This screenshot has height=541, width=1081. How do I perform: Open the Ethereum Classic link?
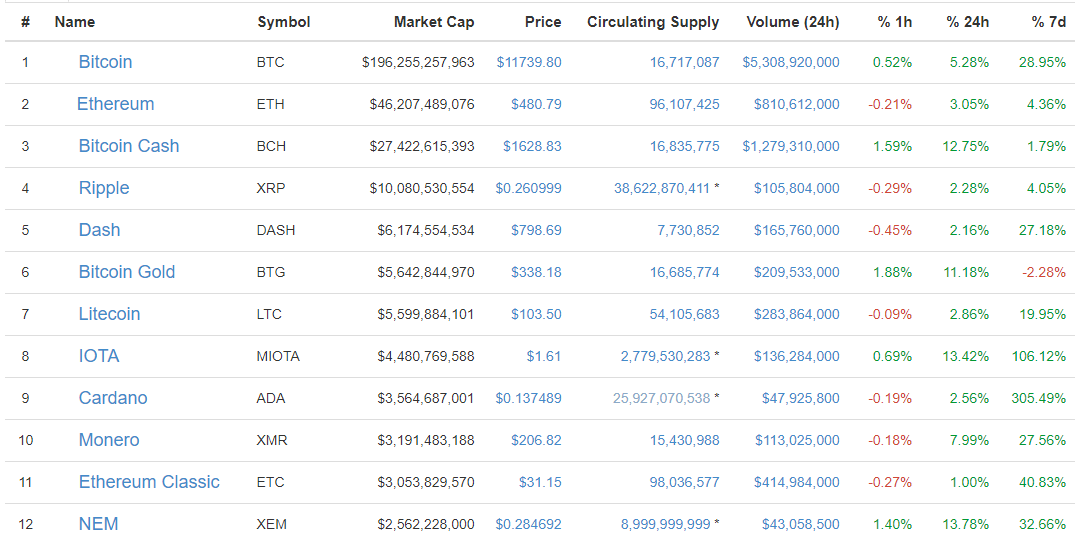tap(149, 482)
